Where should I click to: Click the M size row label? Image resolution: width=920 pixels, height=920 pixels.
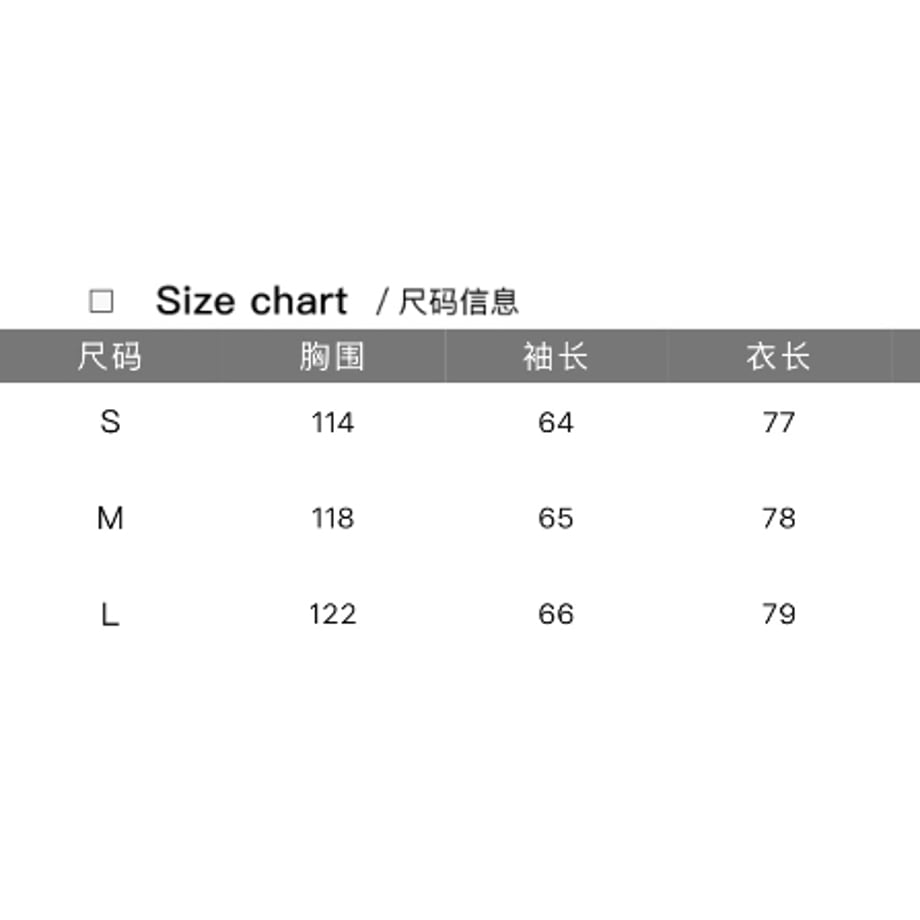click(x=110, y=518)
